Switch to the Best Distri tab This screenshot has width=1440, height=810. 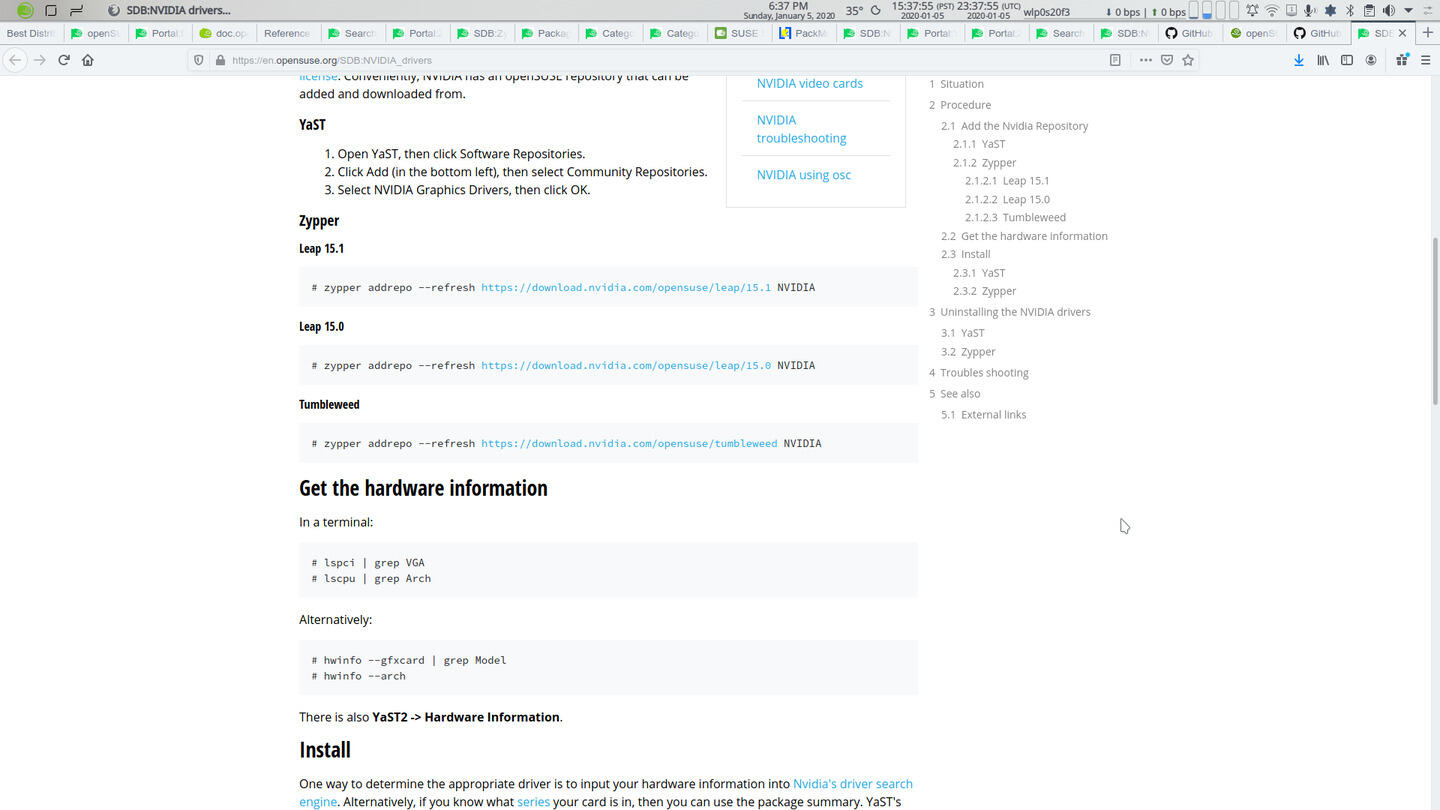click(x=32, y=33)
